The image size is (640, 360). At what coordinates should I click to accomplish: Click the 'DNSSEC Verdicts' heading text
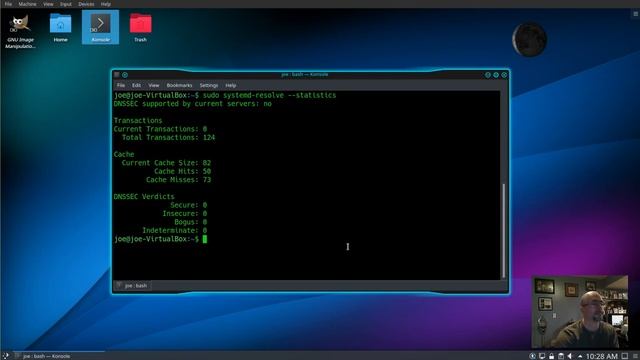144,197
